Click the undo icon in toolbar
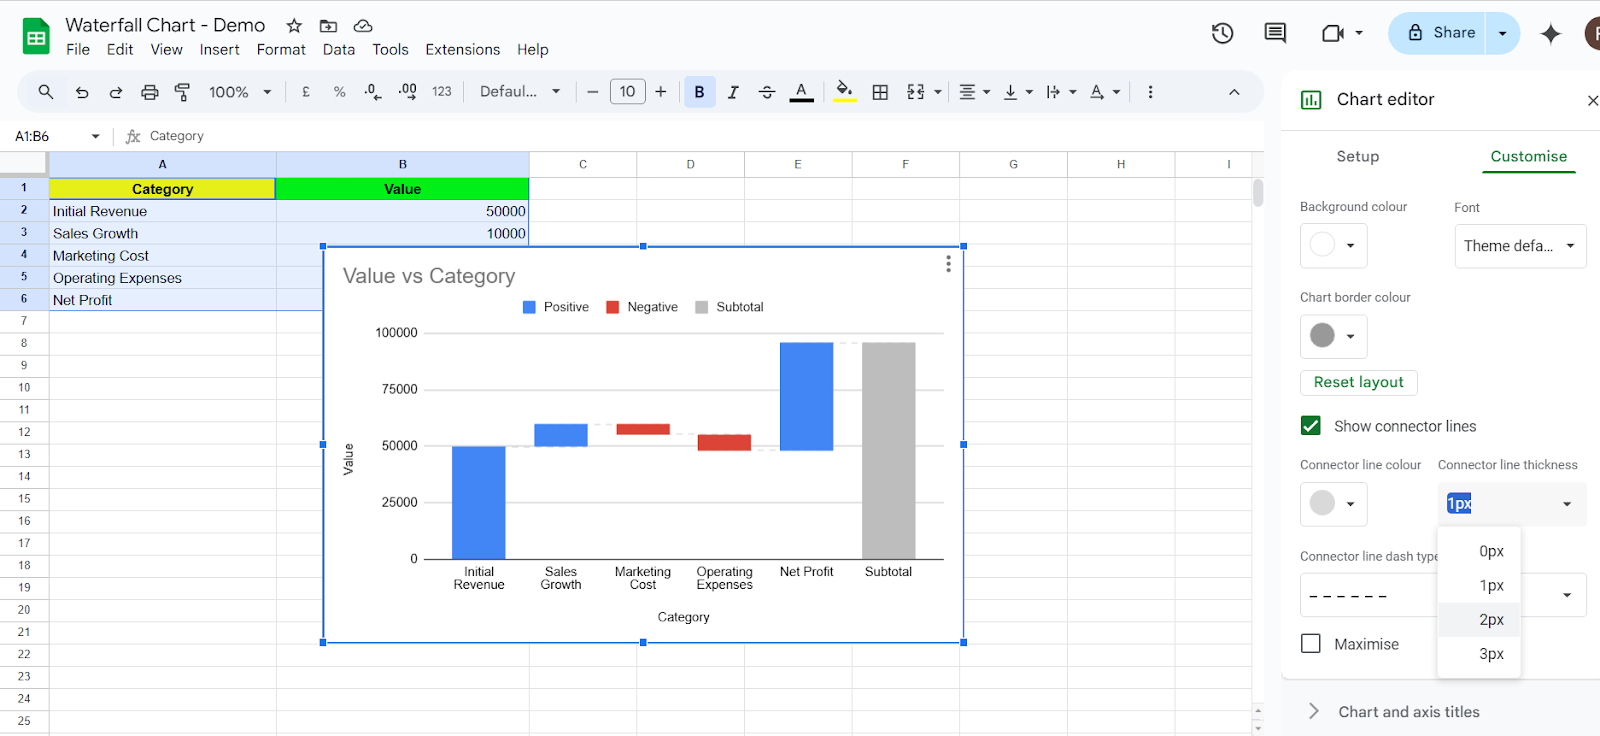This screenshot has width=1600, height=736. [82, 92]
